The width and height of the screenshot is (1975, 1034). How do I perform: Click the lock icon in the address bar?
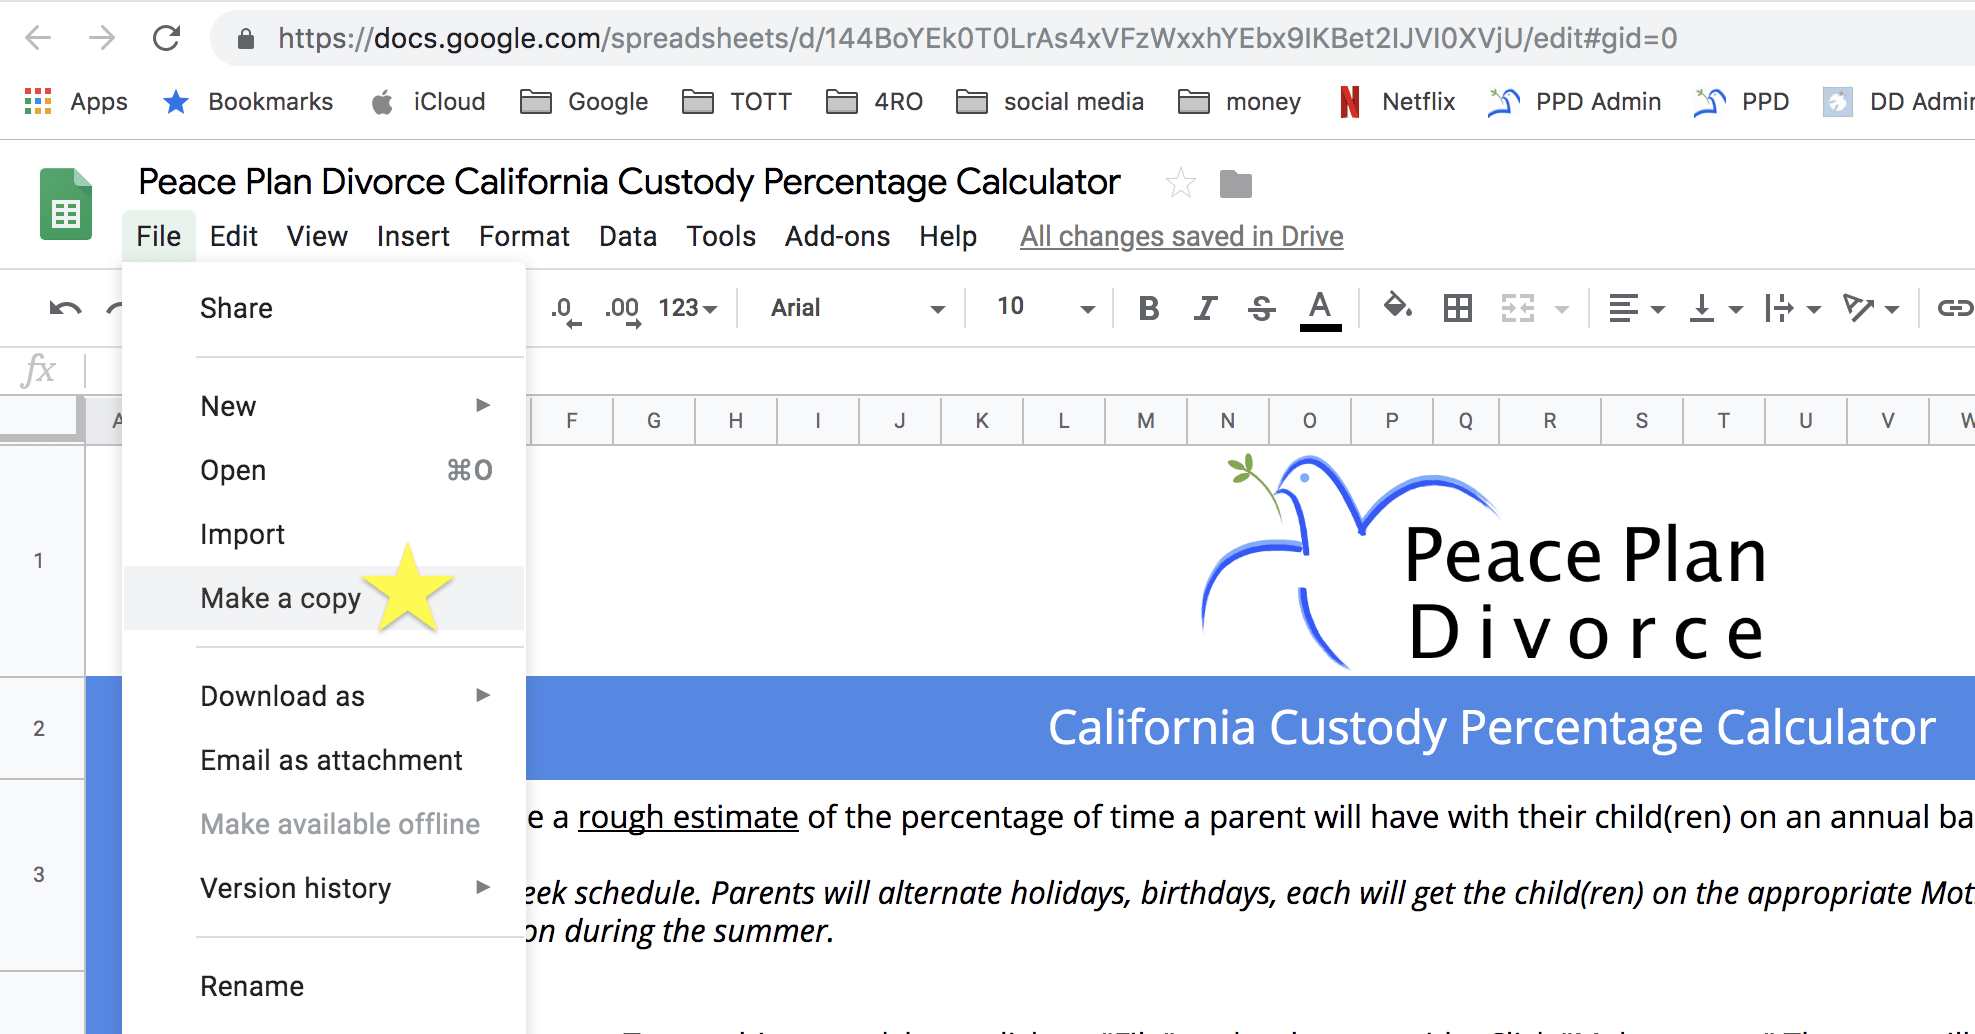pos(245,39)
